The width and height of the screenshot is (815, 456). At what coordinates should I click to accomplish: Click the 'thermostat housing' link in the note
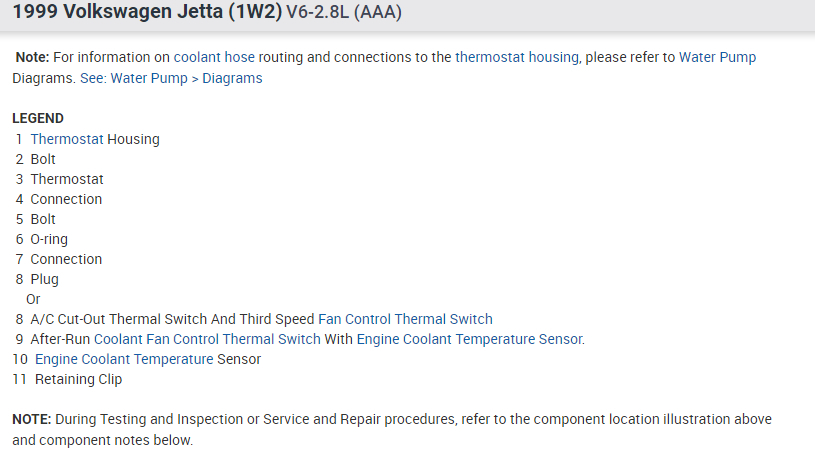click(516, 57)
